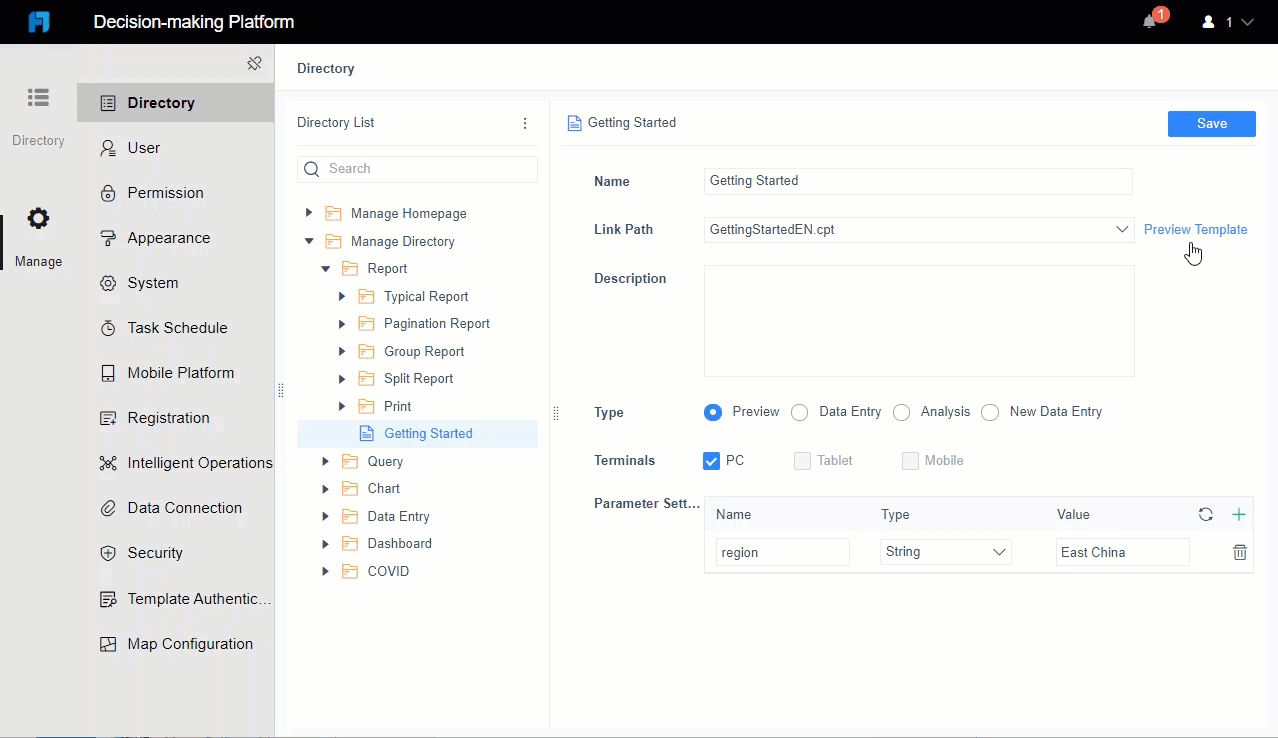Select Preview type radio button
Screen dimensions: 1278x738
[713, 412]
